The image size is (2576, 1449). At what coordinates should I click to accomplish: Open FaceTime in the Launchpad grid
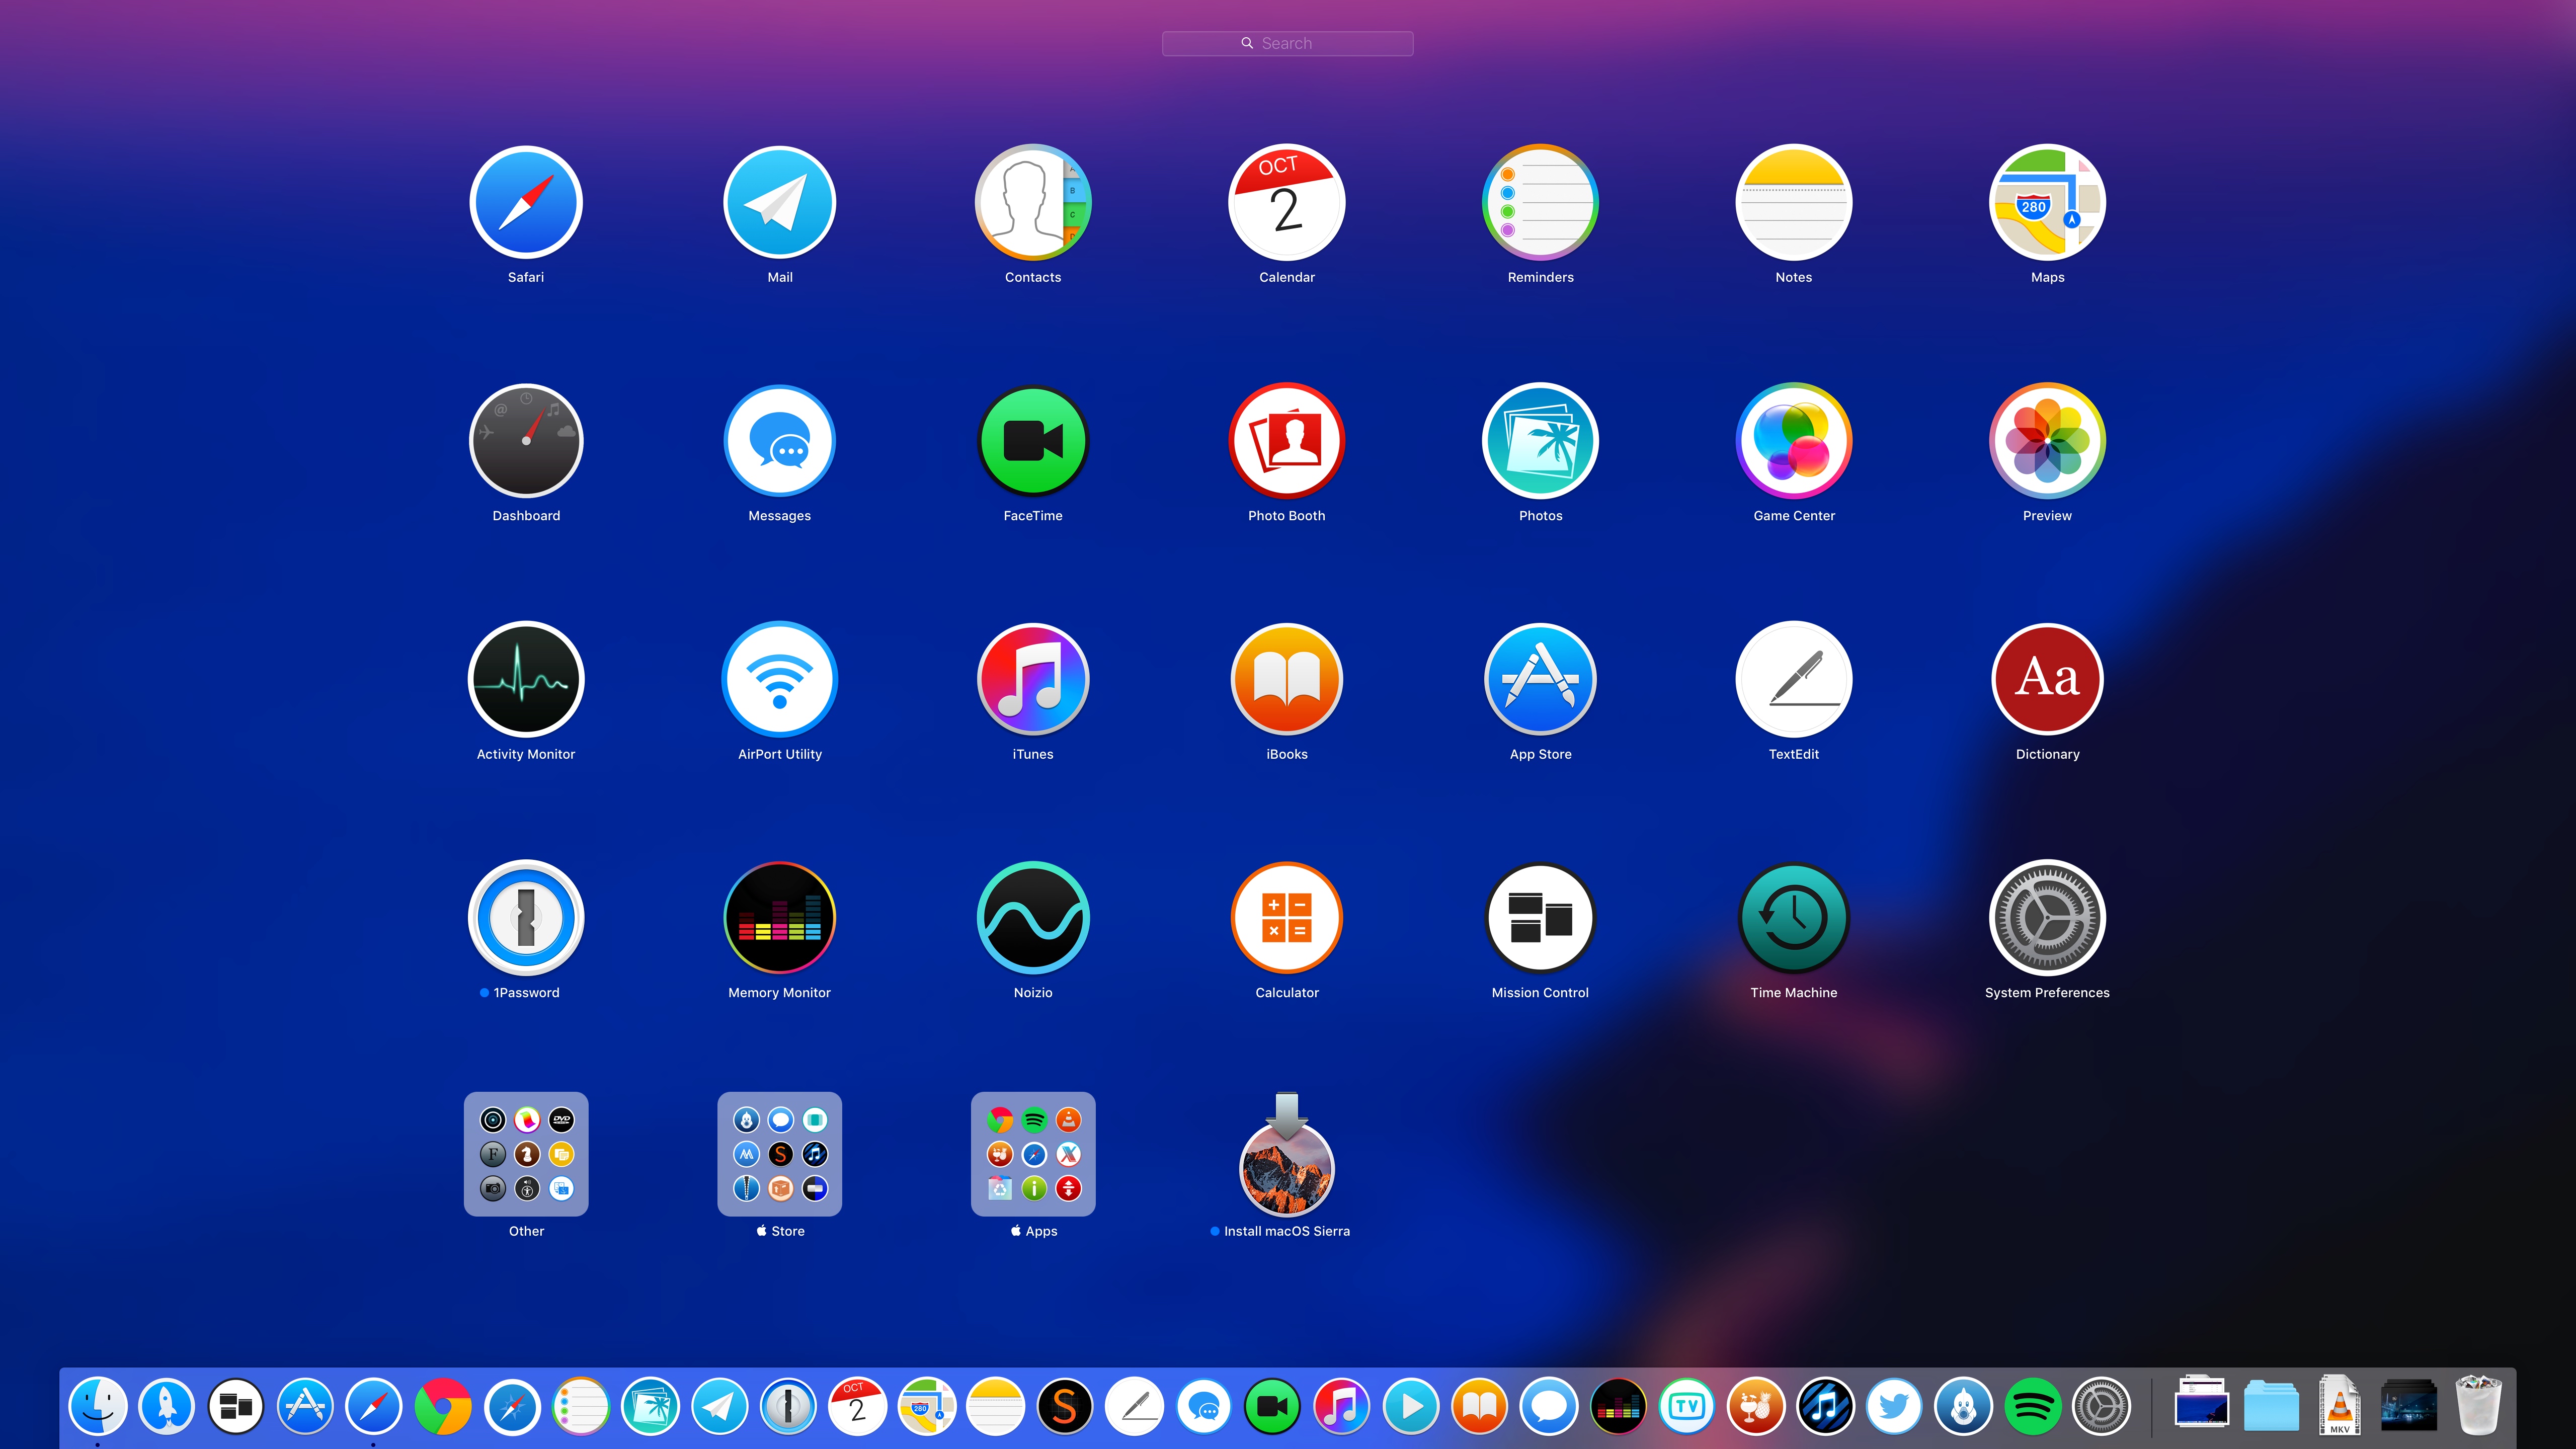[x=1033, y=440]
